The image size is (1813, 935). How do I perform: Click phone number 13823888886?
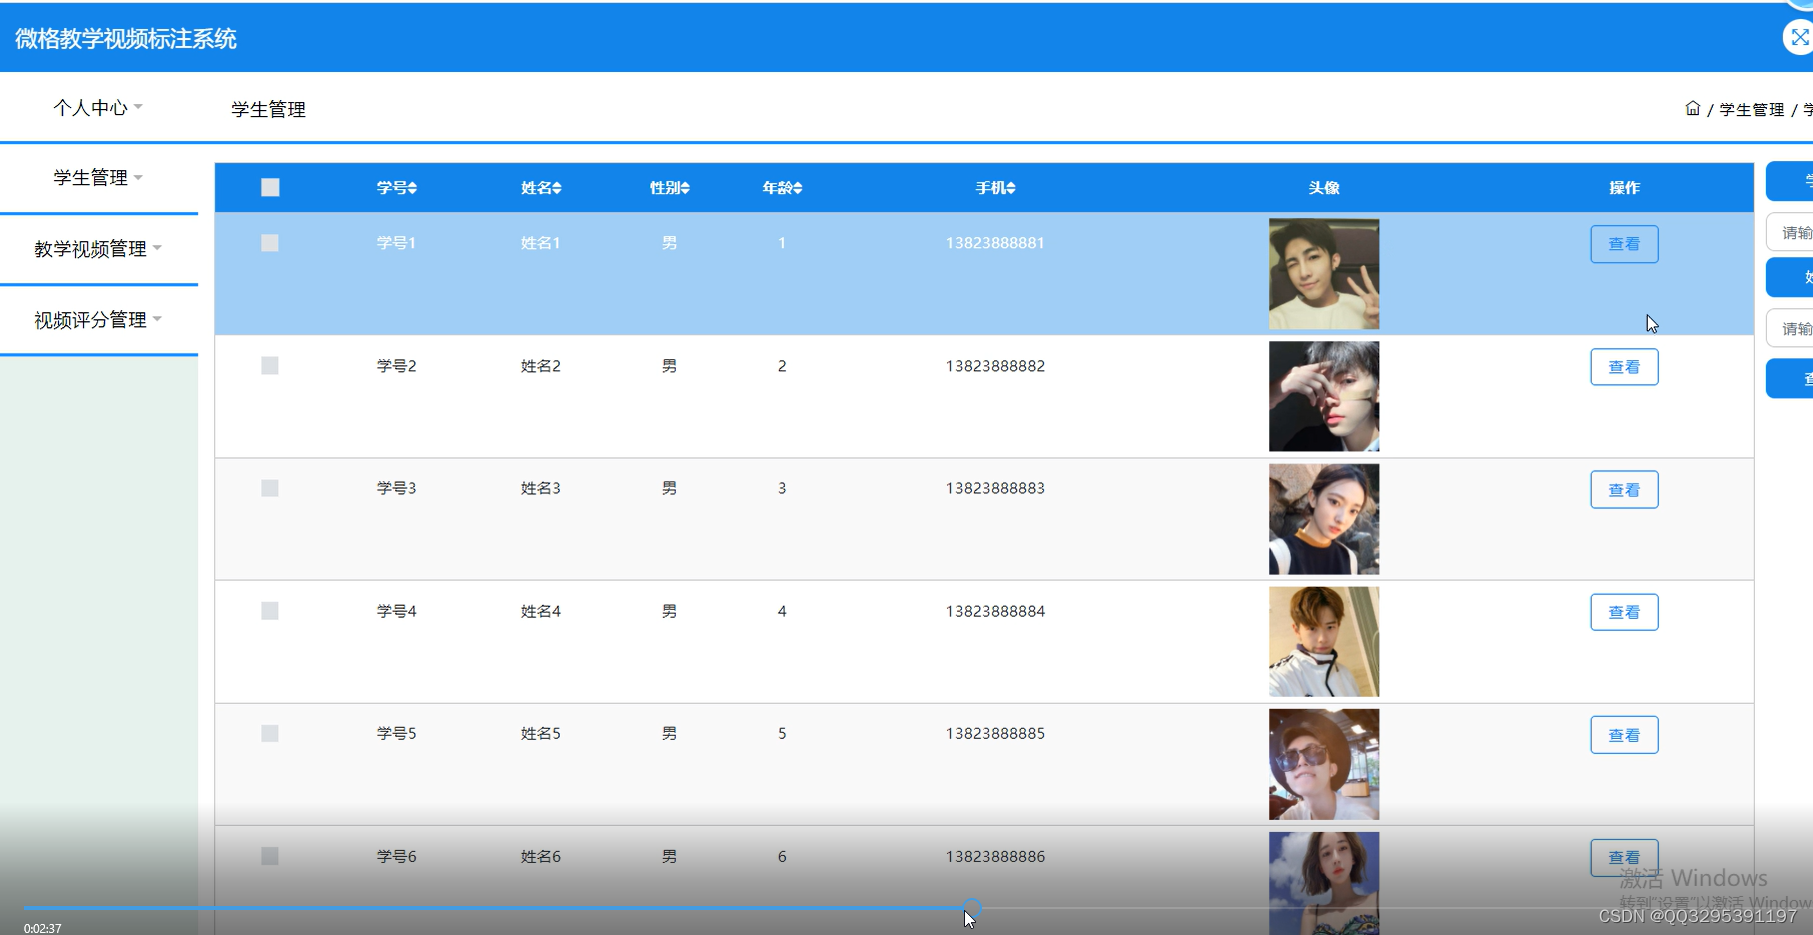[995, 856]
